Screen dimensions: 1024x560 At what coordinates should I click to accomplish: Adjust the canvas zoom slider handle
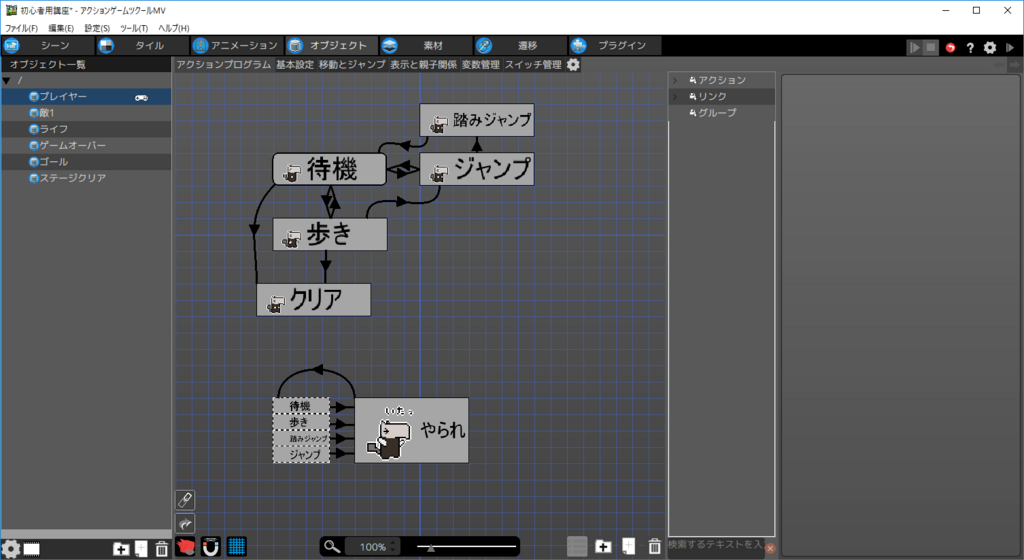click(x=430, y=548)
